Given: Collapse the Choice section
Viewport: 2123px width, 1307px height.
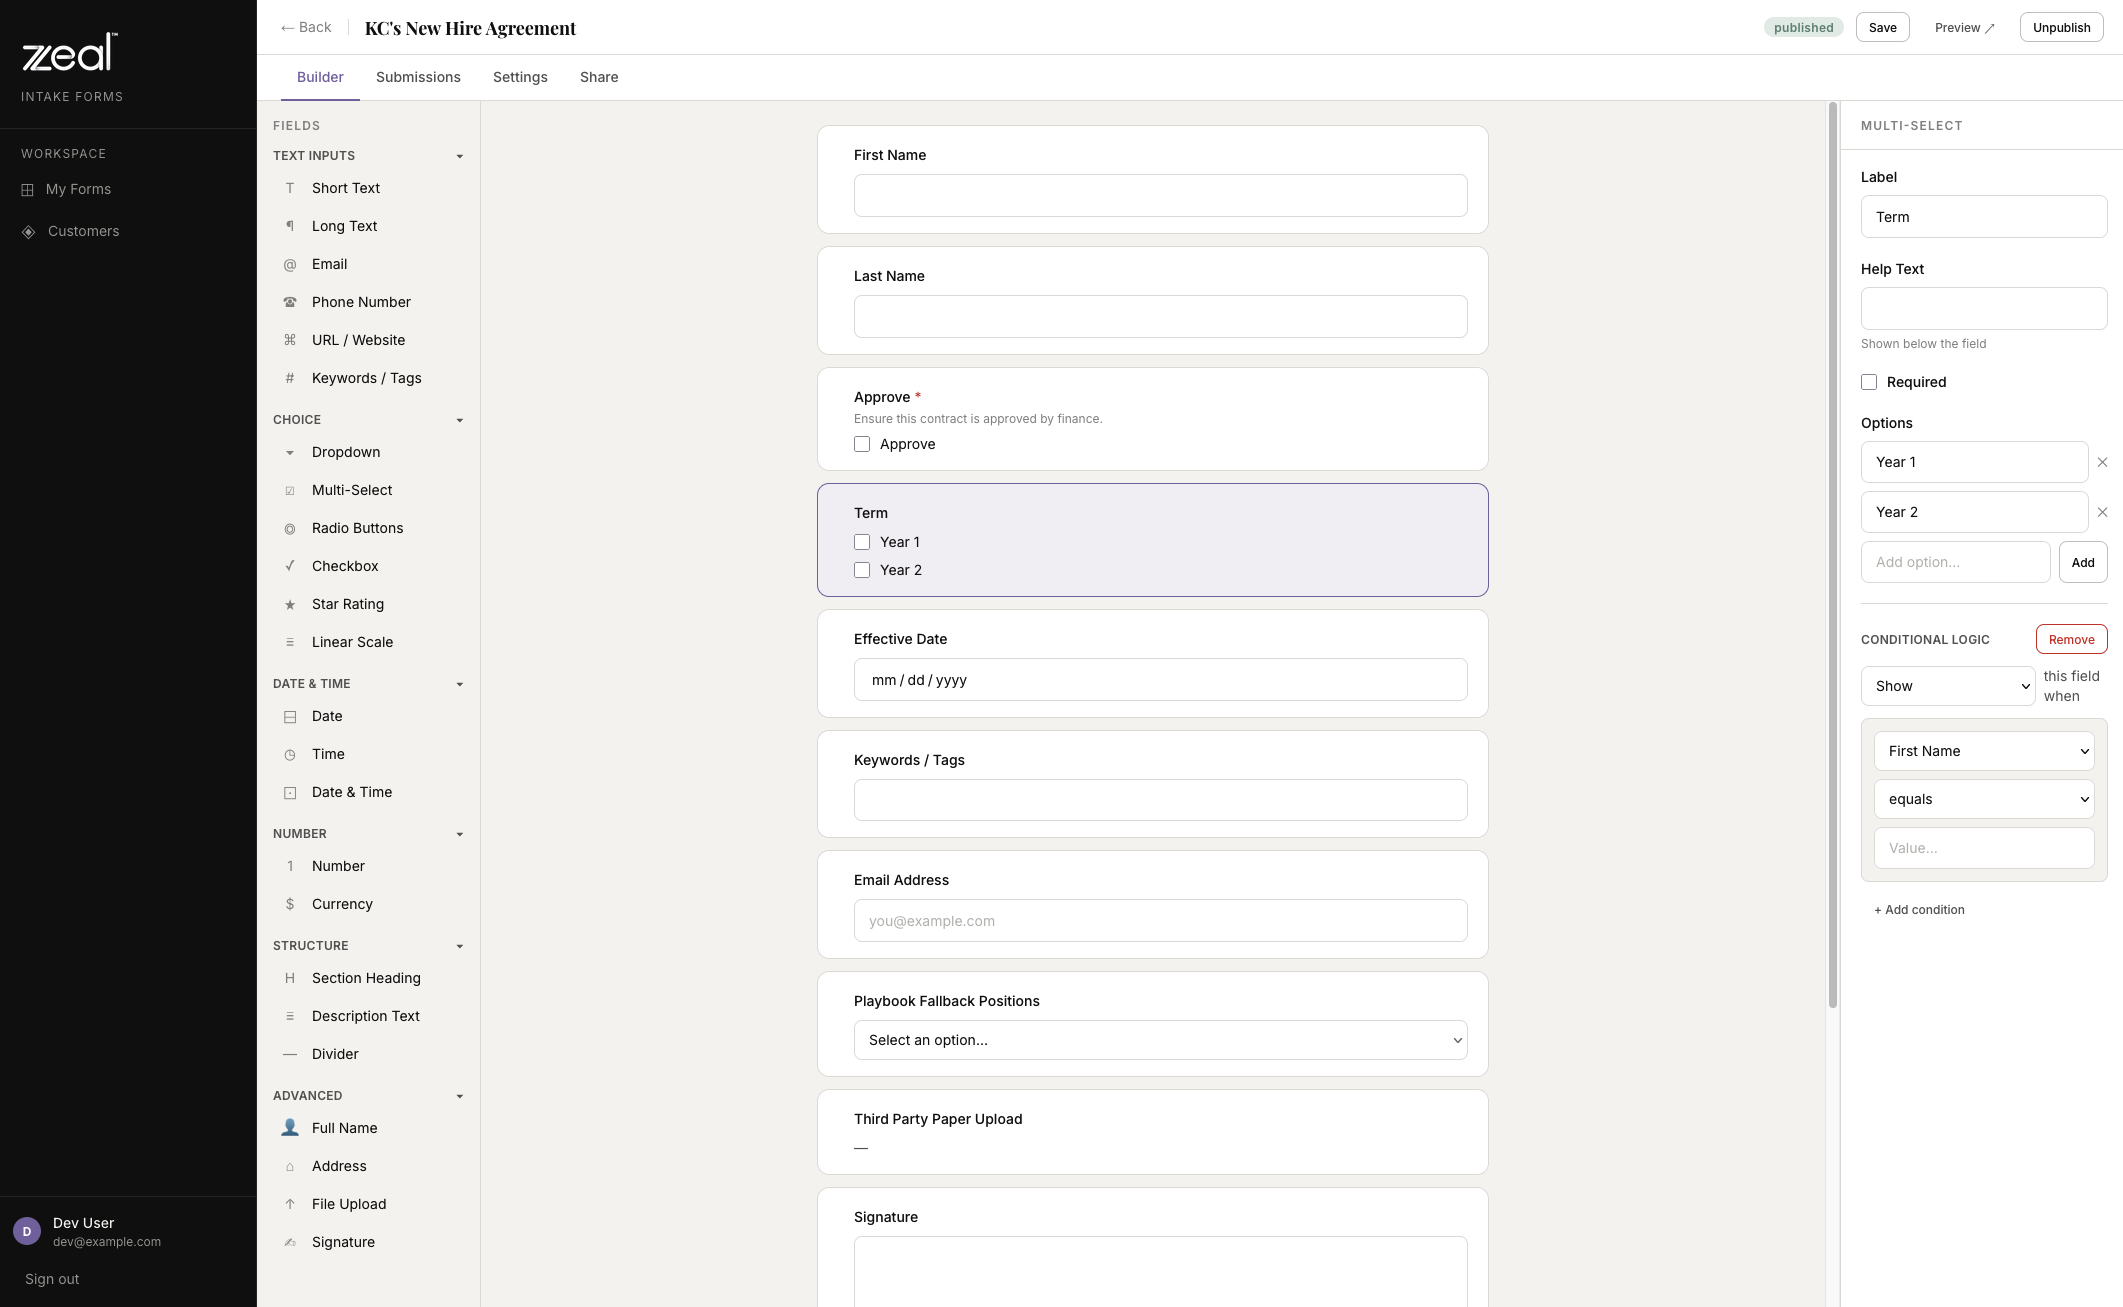Looking at the screenshot, I should click(x=460, y=420).
